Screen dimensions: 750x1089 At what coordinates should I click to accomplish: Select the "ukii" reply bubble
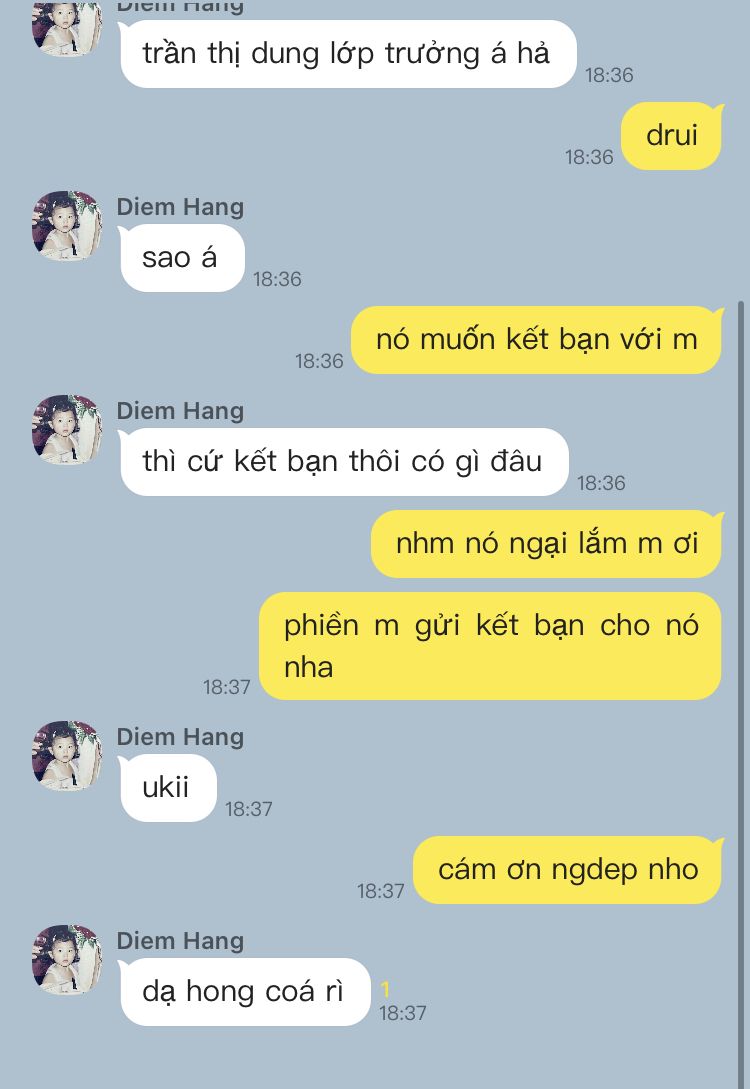coord(167,788)
